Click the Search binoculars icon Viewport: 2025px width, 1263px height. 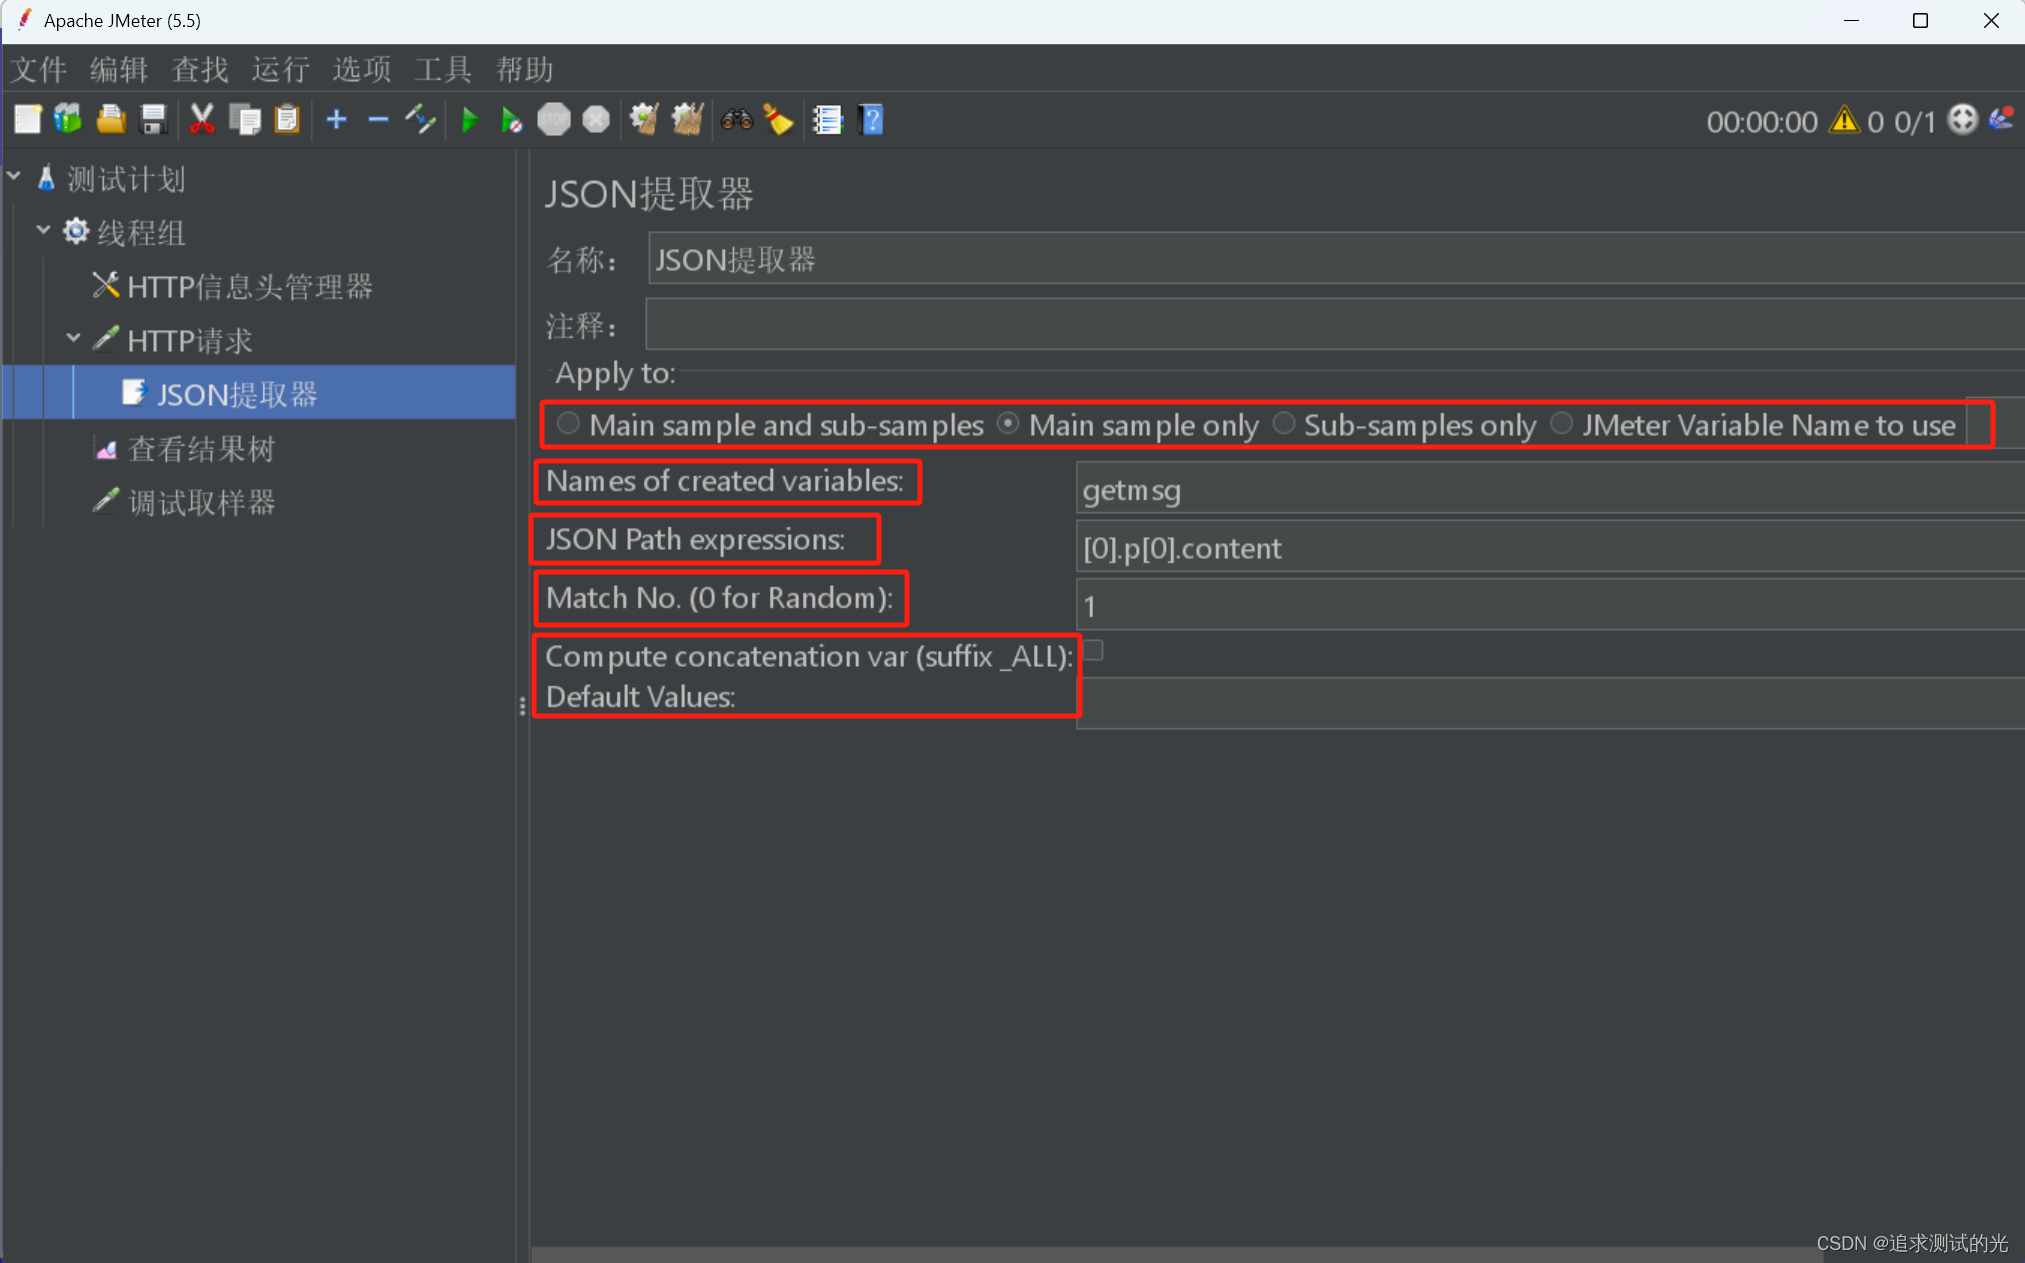[x=737, y=120]
